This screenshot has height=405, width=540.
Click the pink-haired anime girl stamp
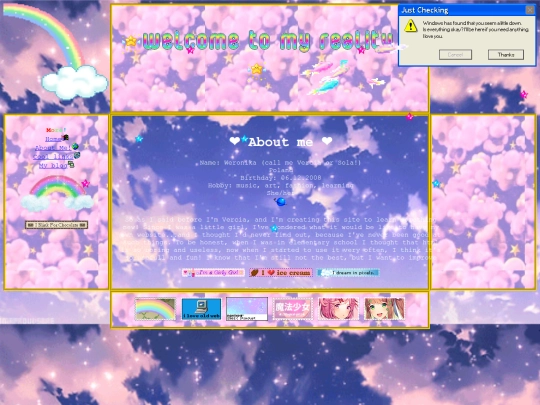pyautogui.click(x=338, y=309)
